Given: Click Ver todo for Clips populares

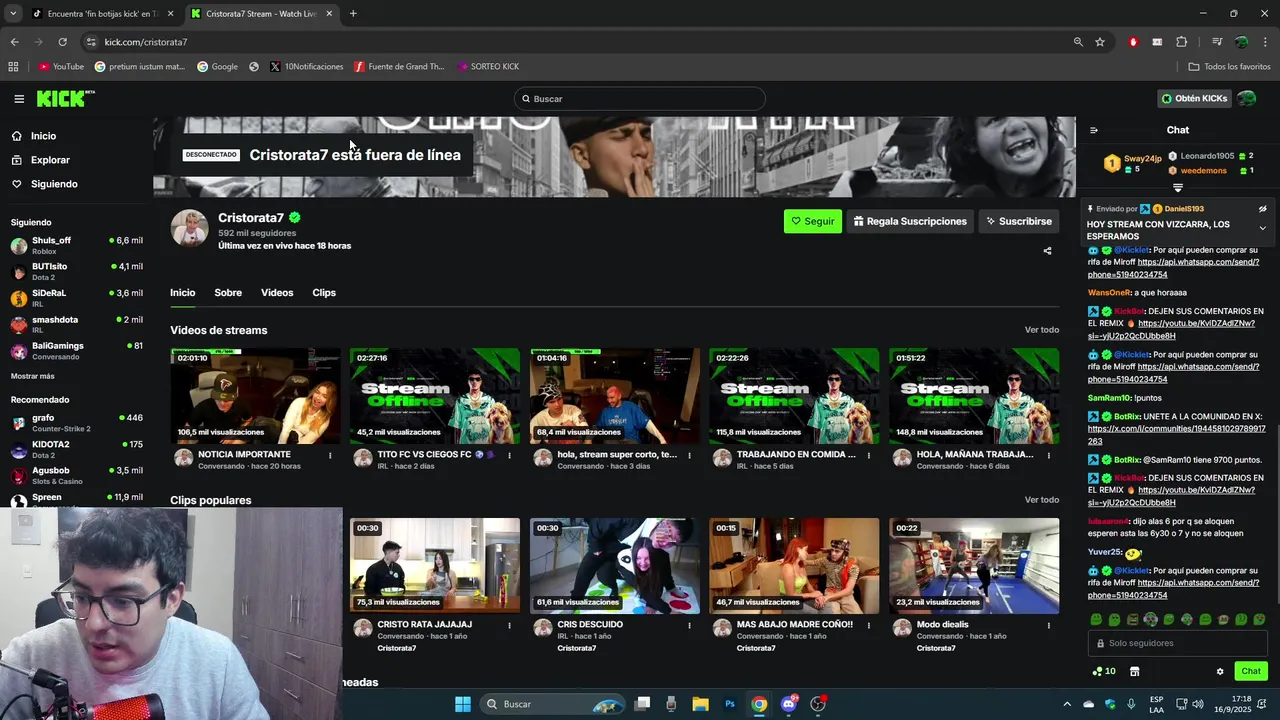Looking at the screenshot, I should pyautogui.click(x=1041, y=500).
